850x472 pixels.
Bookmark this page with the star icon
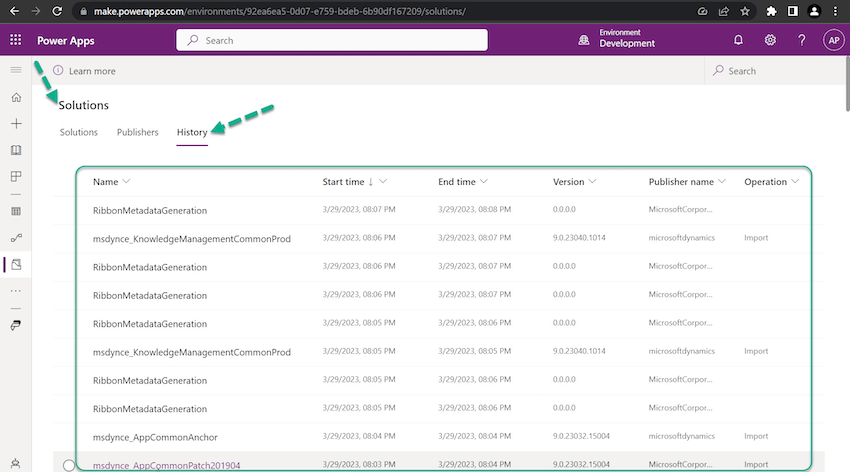click(x=745, y=11)
